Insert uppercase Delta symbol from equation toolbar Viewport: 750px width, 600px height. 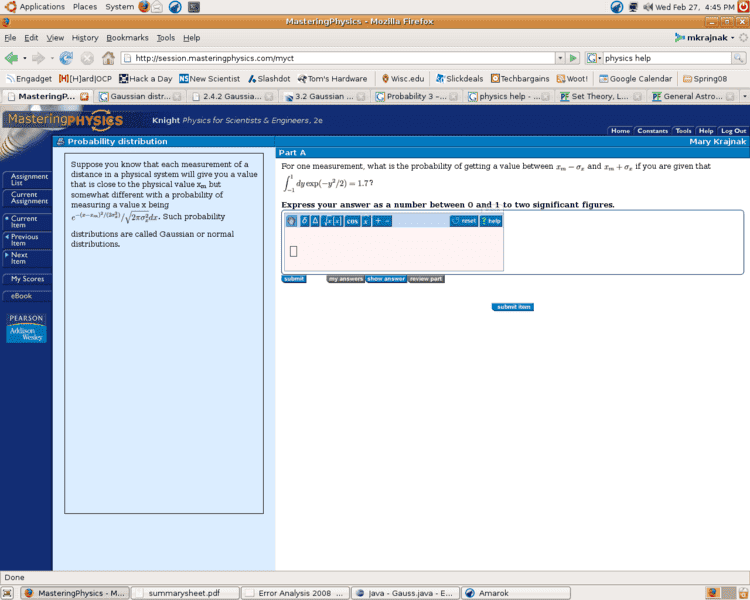[x=315, y=221]
